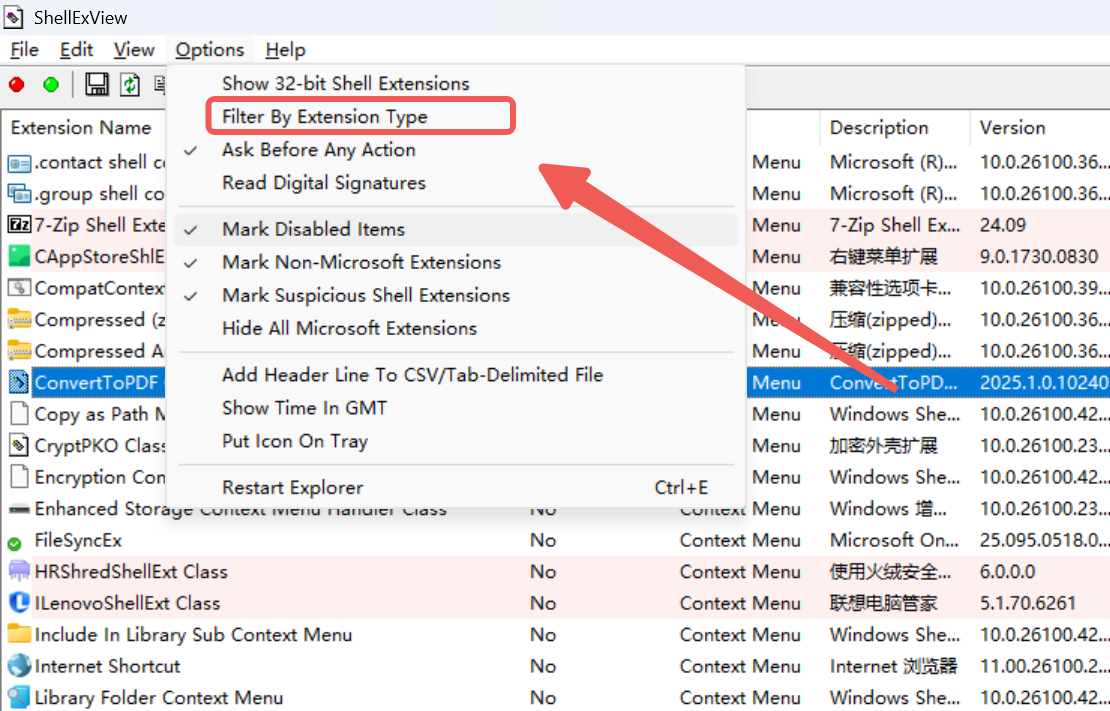Viewport: 1110px width, 711px height.
Task: Click the red Disable Selected Items button
Action: coord(16,85)
